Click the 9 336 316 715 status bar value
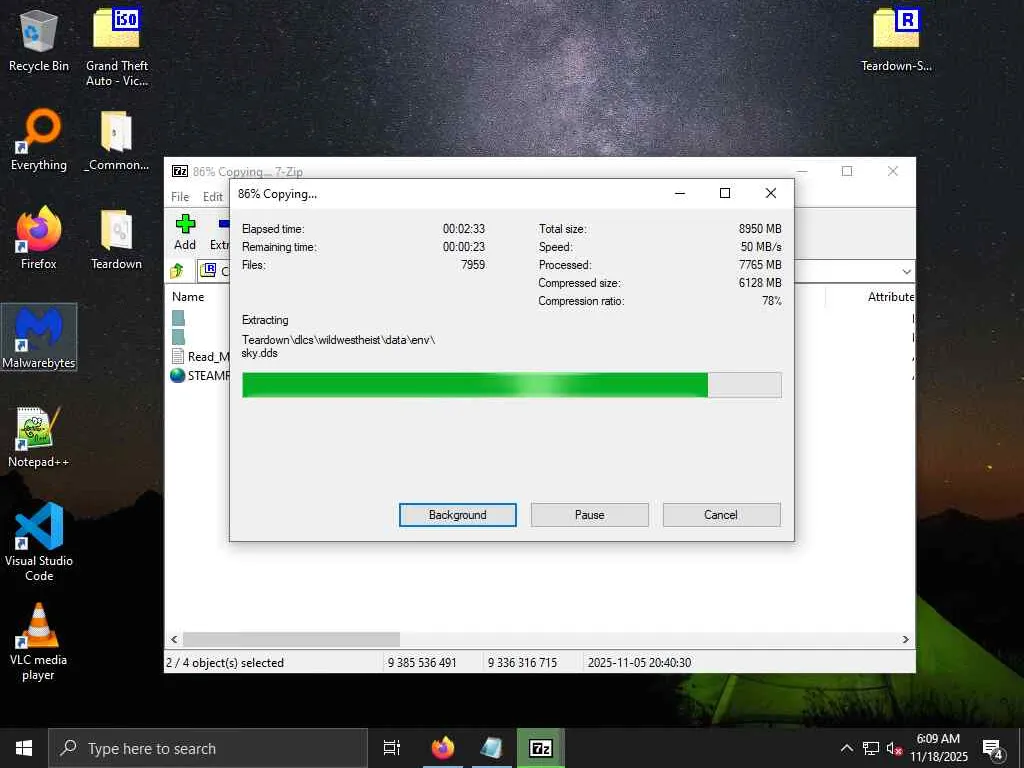This screenshot has width=1024, height=768. pos(522,662)
